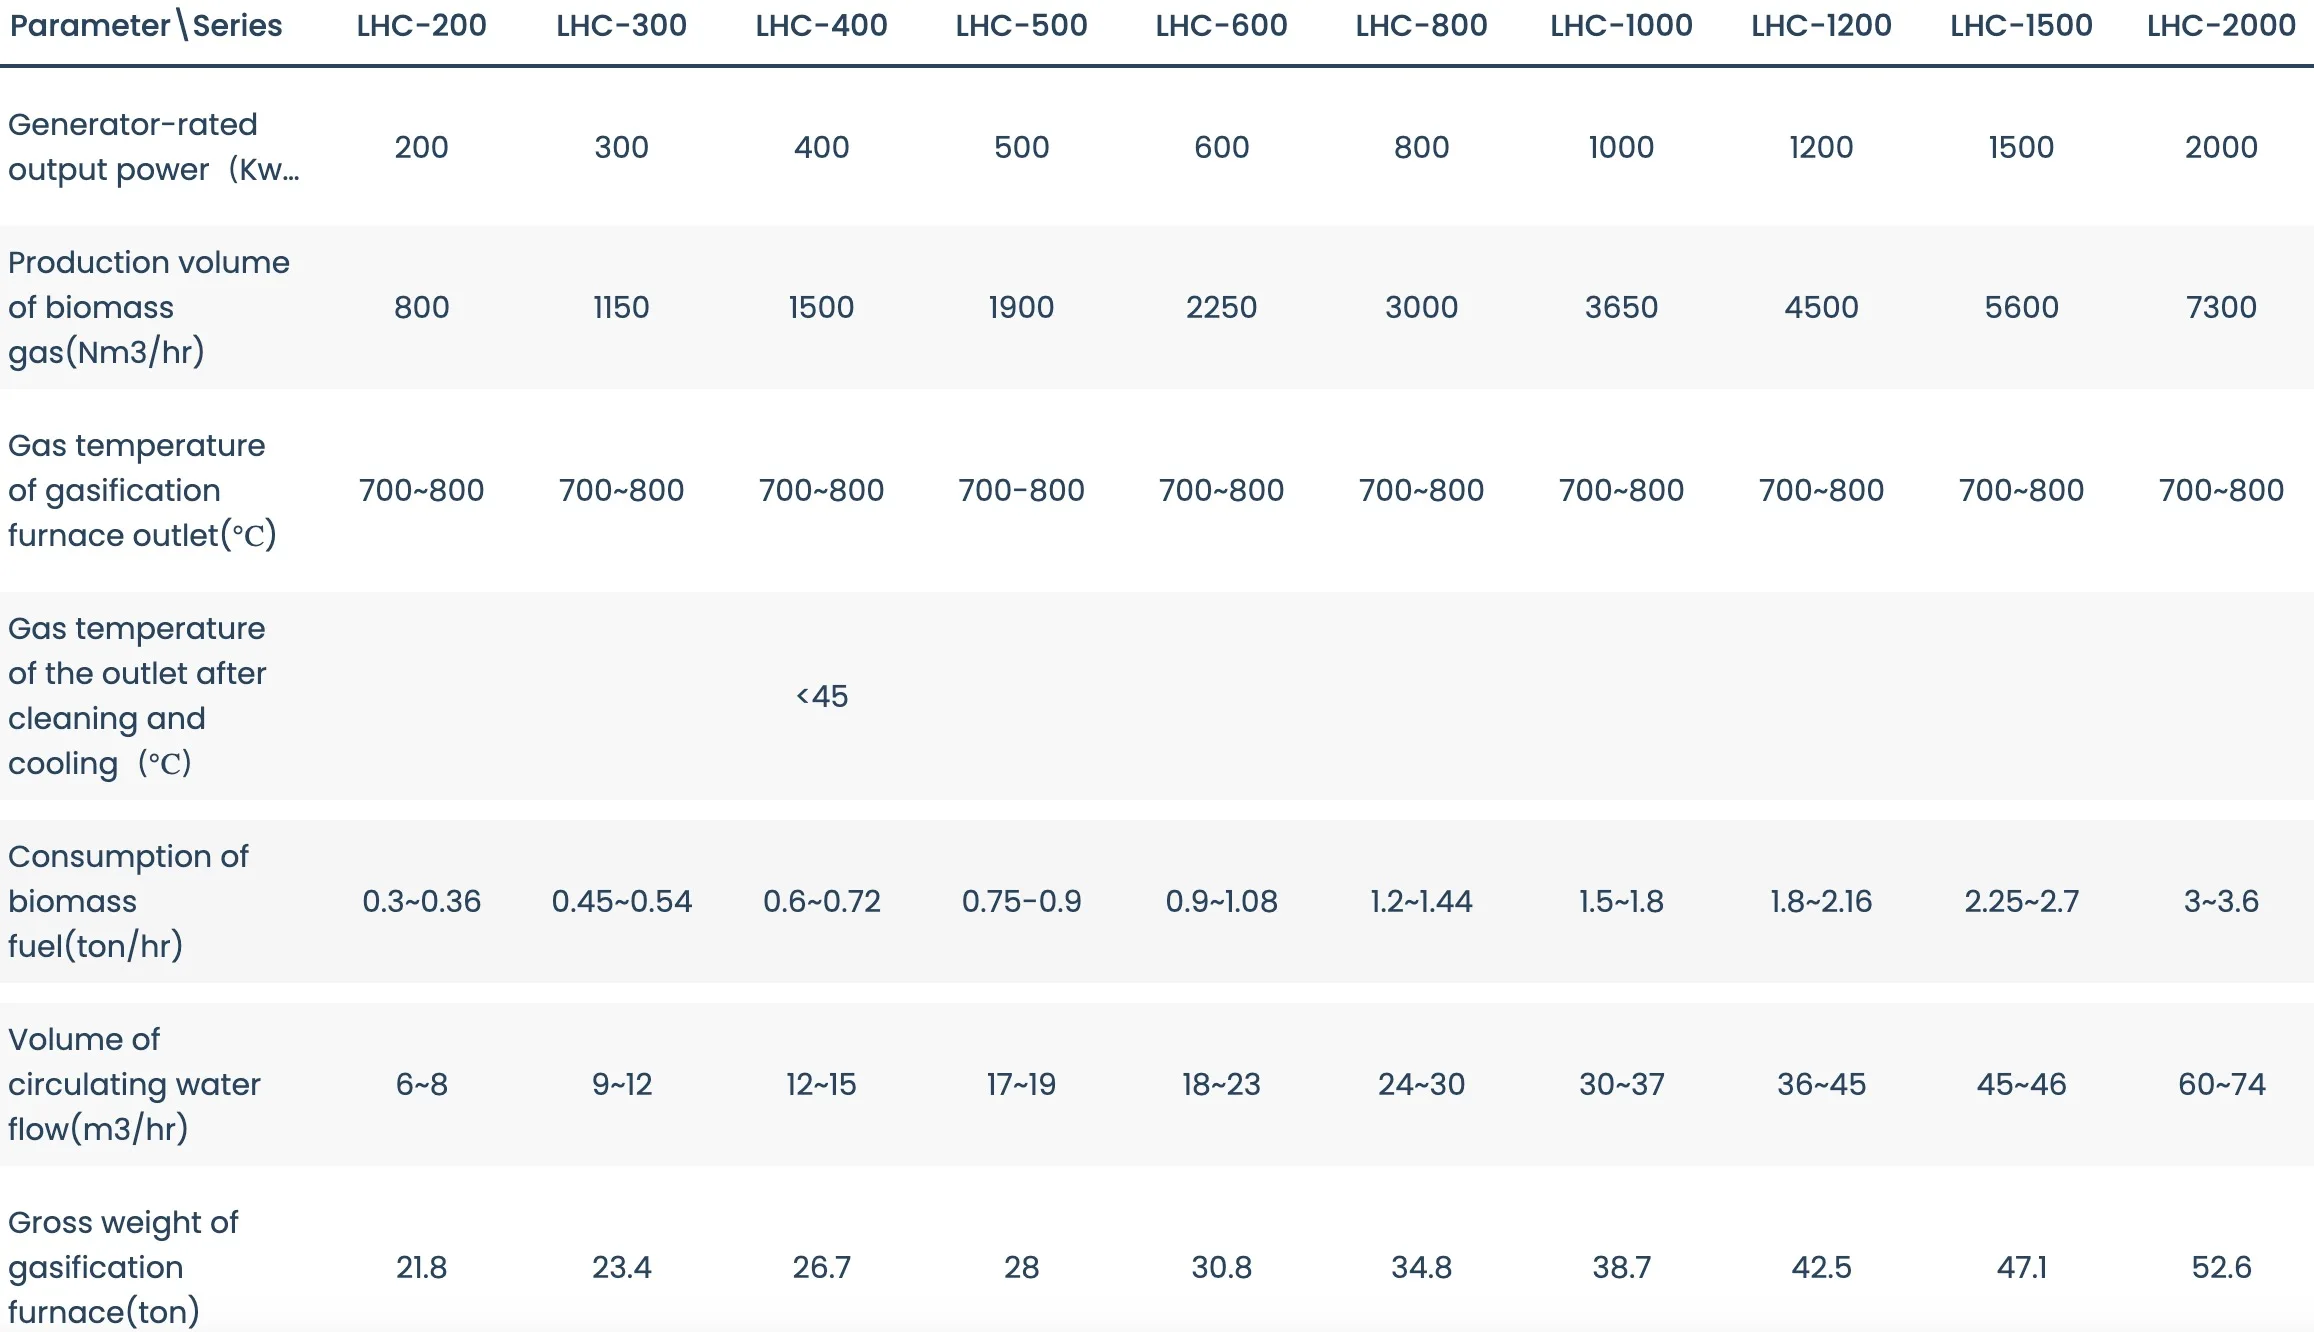Select the 7300 biomass gas volume cell

pyautogui.click(x=2221, y=307)
